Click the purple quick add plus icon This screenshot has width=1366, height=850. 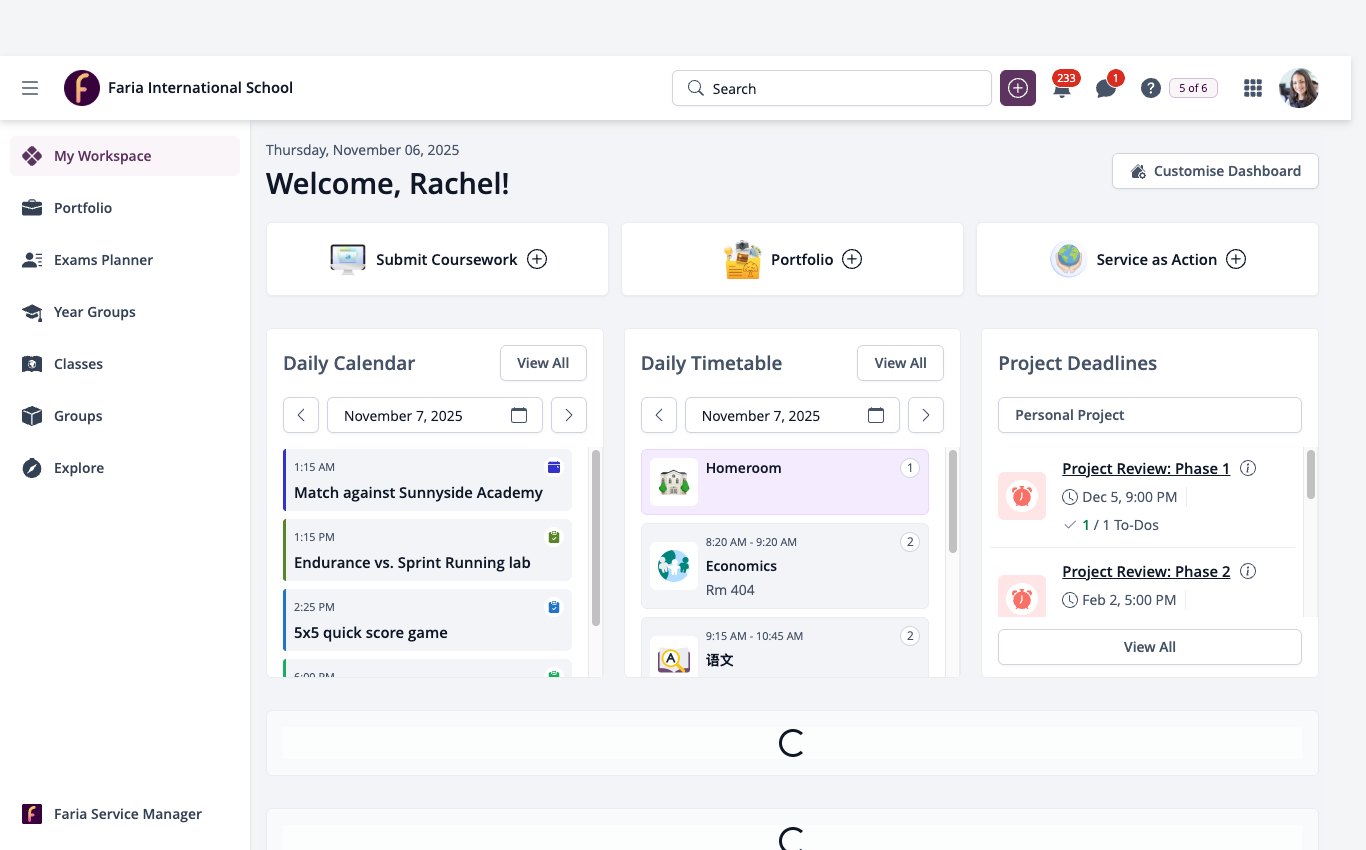click(x=1018, y=88)
